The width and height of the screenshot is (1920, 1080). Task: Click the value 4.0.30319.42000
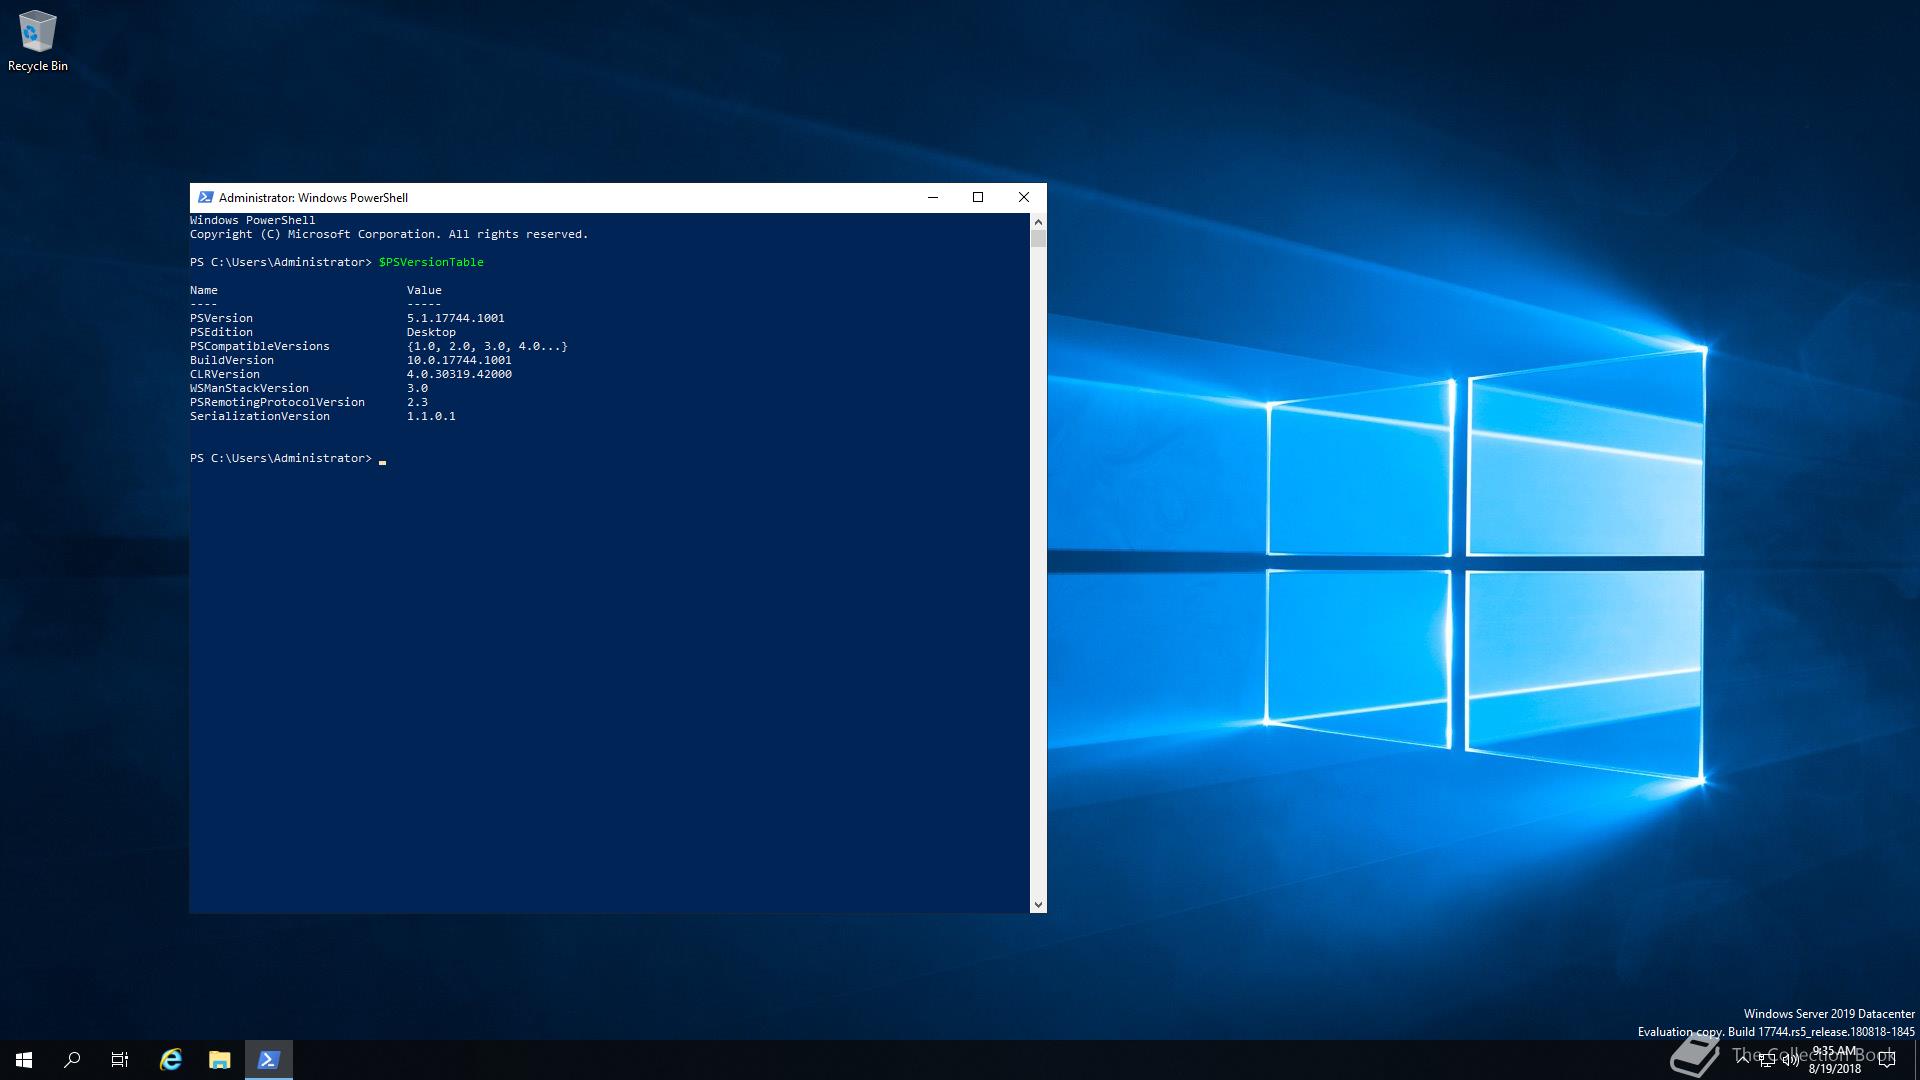click(x=459, y=374)
